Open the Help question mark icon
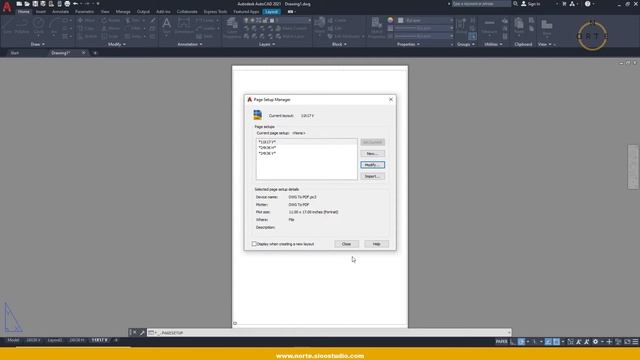 (587, 4)
